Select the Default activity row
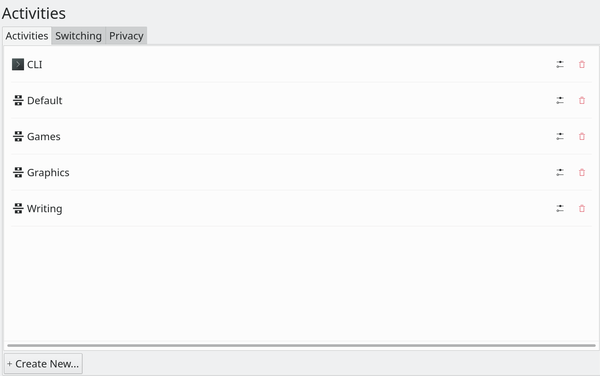Viewport: 600px width, 376px height. [x=302, y=101]
